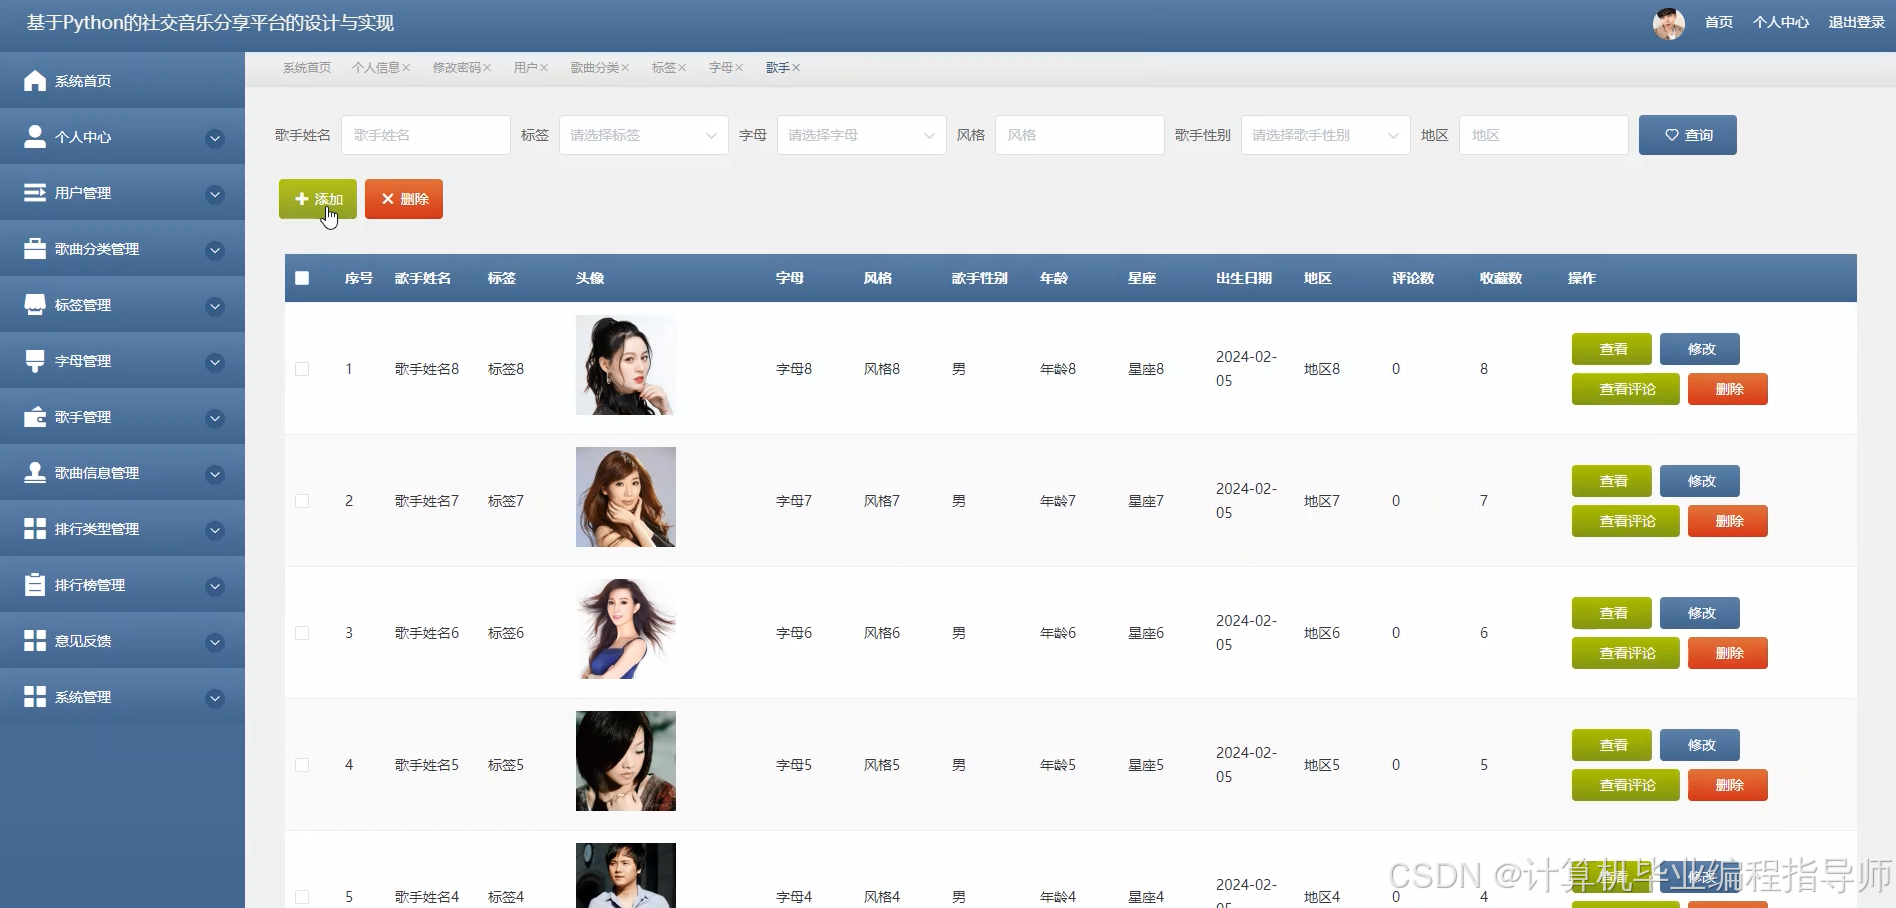Close the 标签 tab with its X
Image resolution: width=1896 pixels, height=908 pixels.
click(x=682, y=68)
